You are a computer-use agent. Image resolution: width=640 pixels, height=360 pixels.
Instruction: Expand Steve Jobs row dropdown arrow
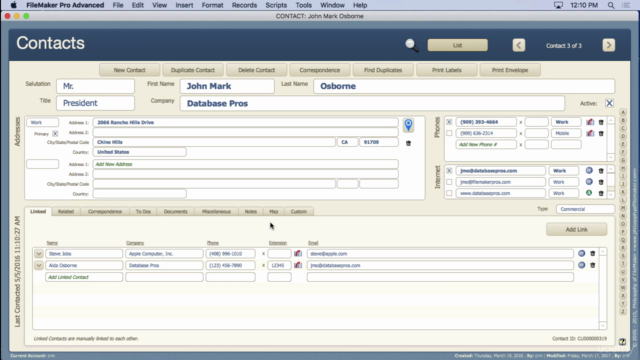(38, 253)
